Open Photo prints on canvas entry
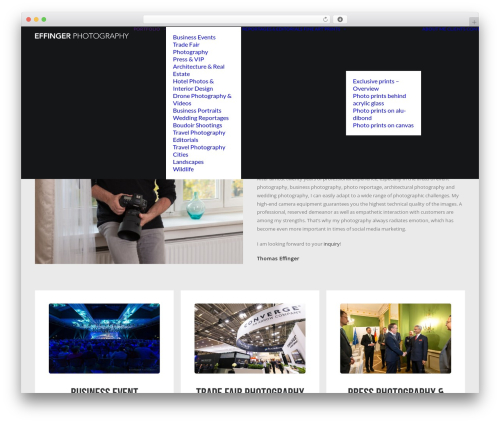 point(383,125)
